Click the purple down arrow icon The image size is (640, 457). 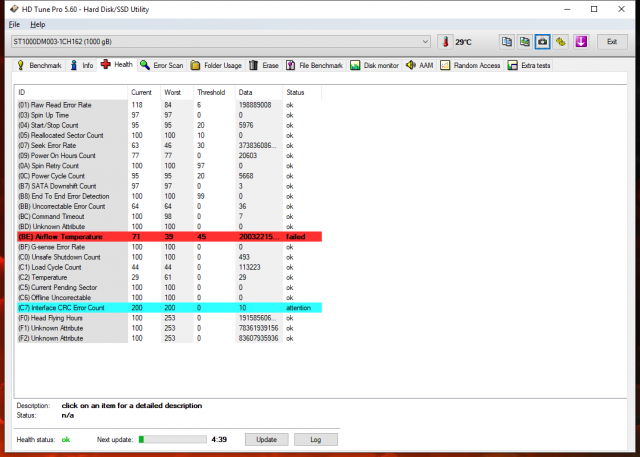(x=581, y=42)
